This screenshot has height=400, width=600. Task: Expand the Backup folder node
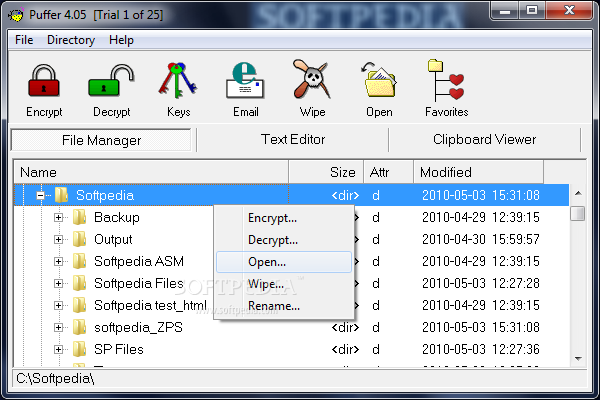tap(58, 217)
